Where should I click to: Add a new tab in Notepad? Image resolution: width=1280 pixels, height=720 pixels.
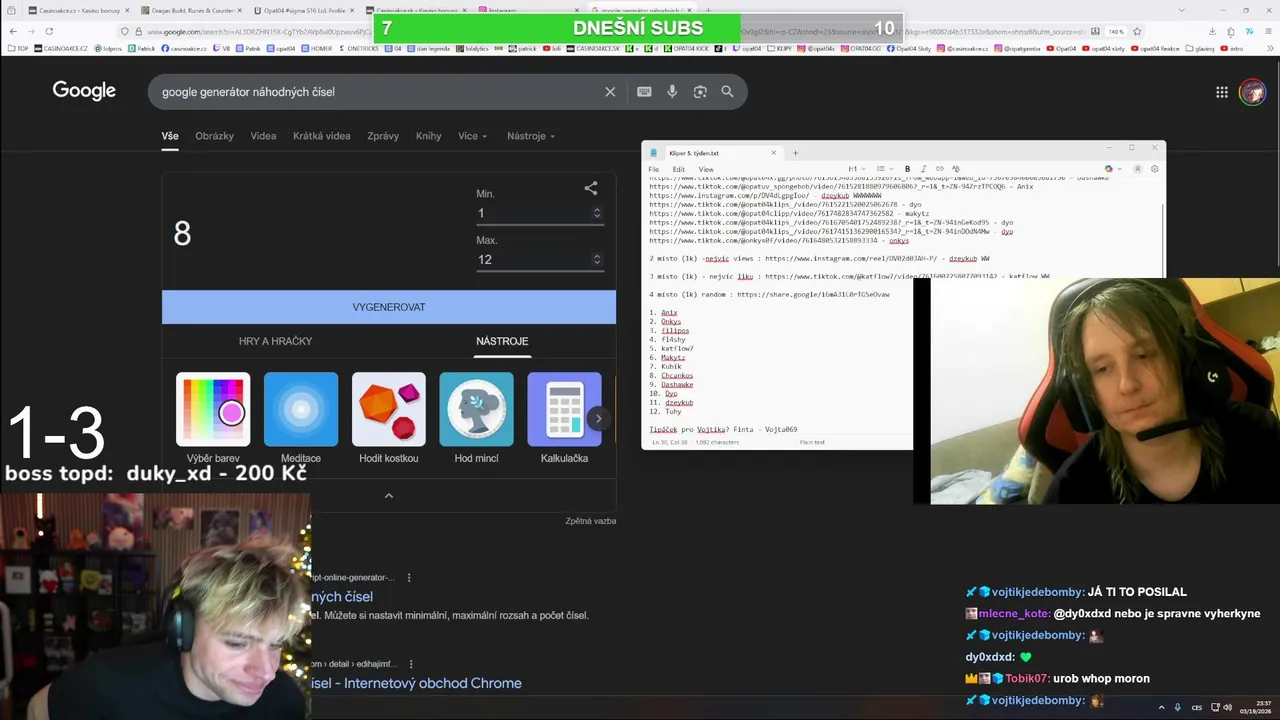point(795,153)
